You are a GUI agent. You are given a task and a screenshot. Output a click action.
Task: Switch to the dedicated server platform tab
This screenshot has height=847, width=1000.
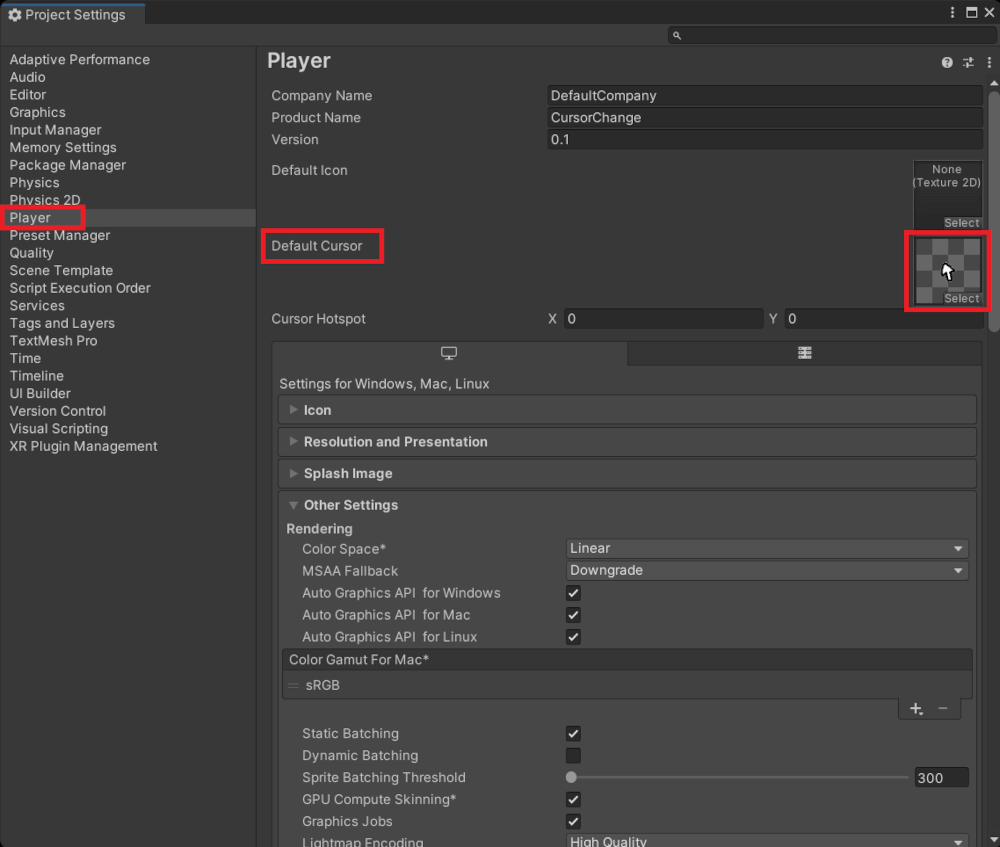(x=804, y=353)
